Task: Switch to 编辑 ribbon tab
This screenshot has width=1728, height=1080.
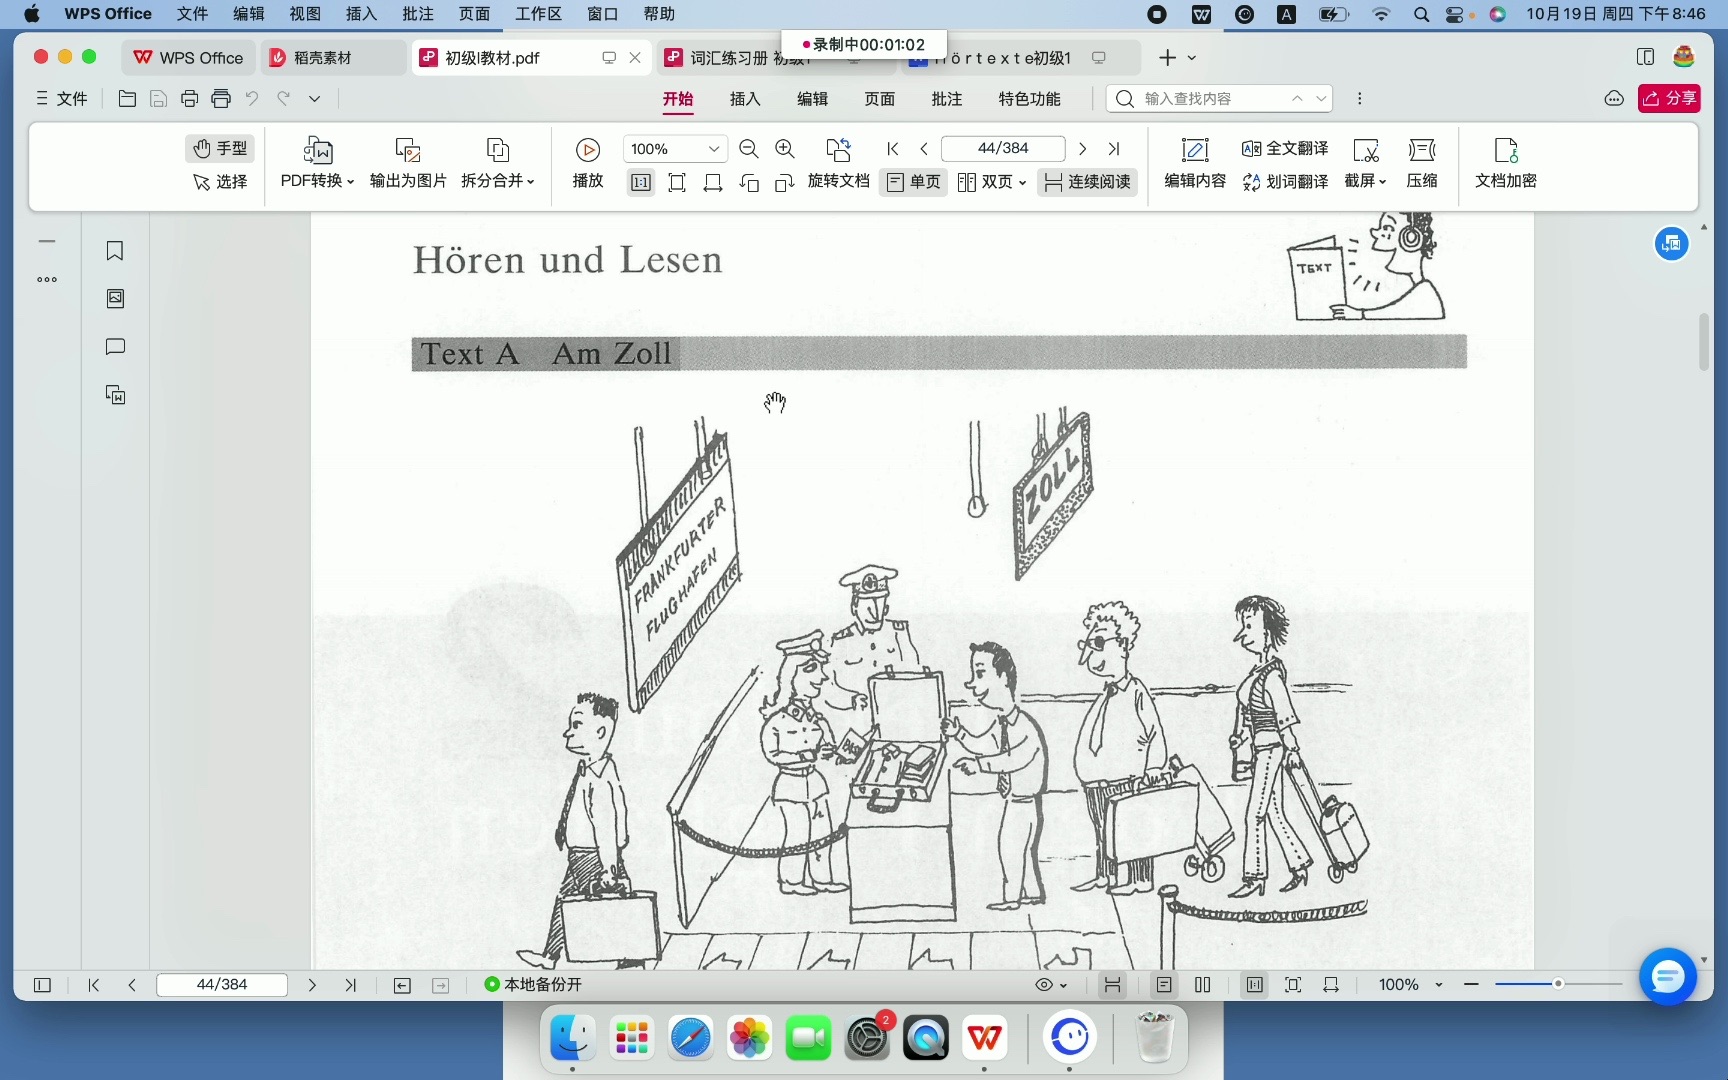Action: (812, 98)
